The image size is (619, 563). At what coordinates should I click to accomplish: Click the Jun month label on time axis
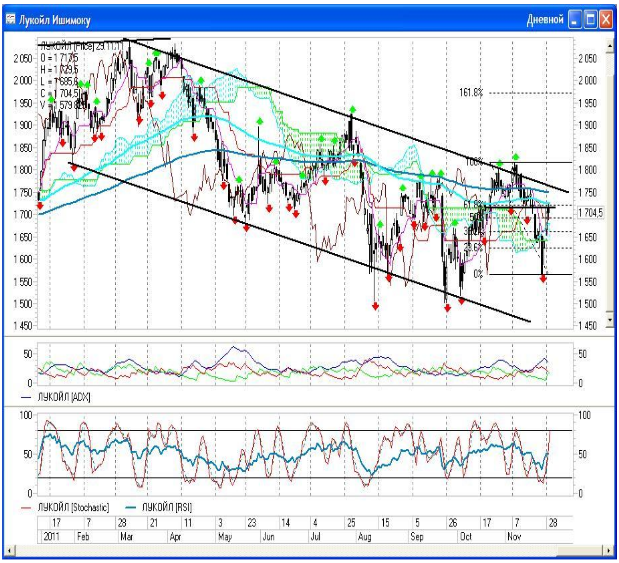[x=268, y=536]
